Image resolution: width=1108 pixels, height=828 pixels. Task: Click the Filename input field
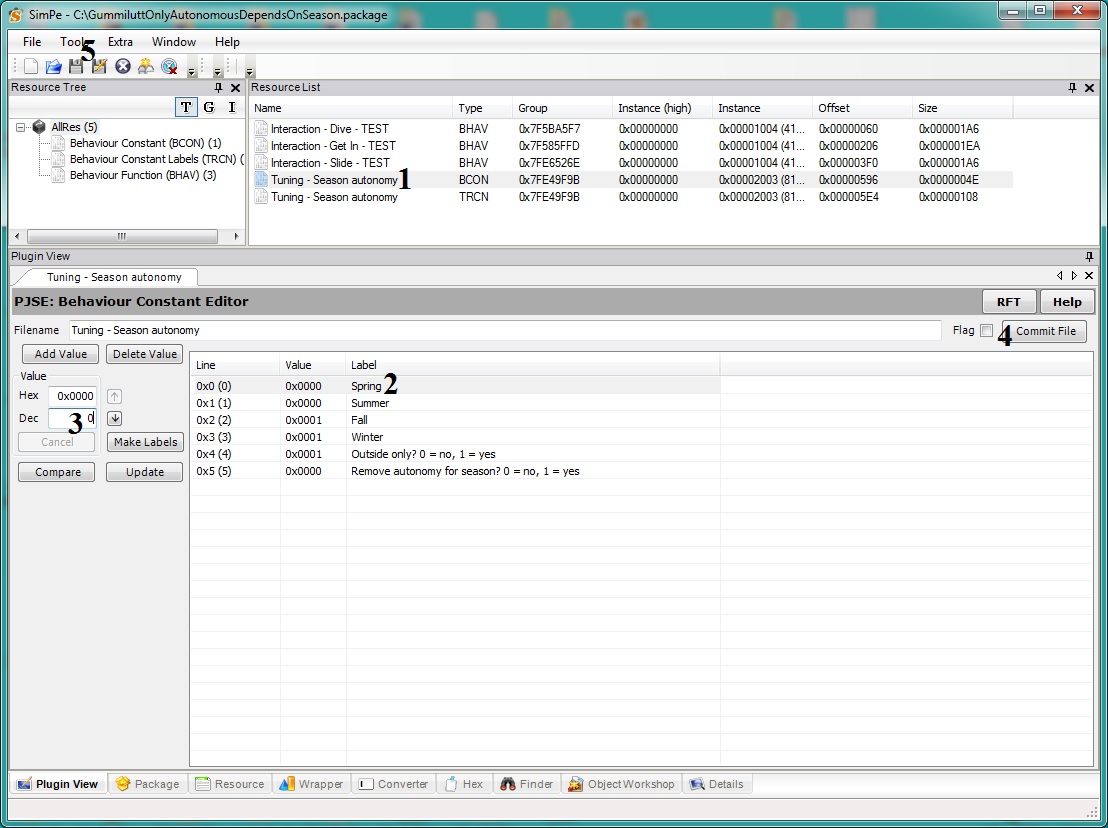point(505,330)
